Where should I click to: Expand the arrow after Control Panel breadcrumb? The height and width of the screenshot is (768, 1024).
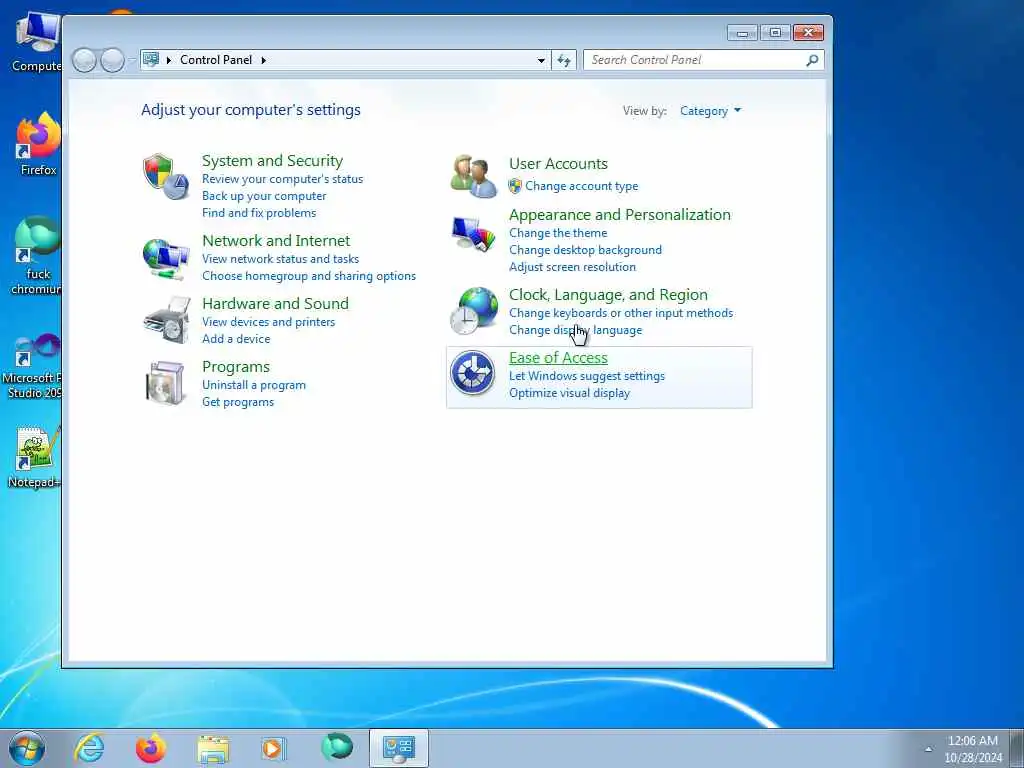point(264,60)
